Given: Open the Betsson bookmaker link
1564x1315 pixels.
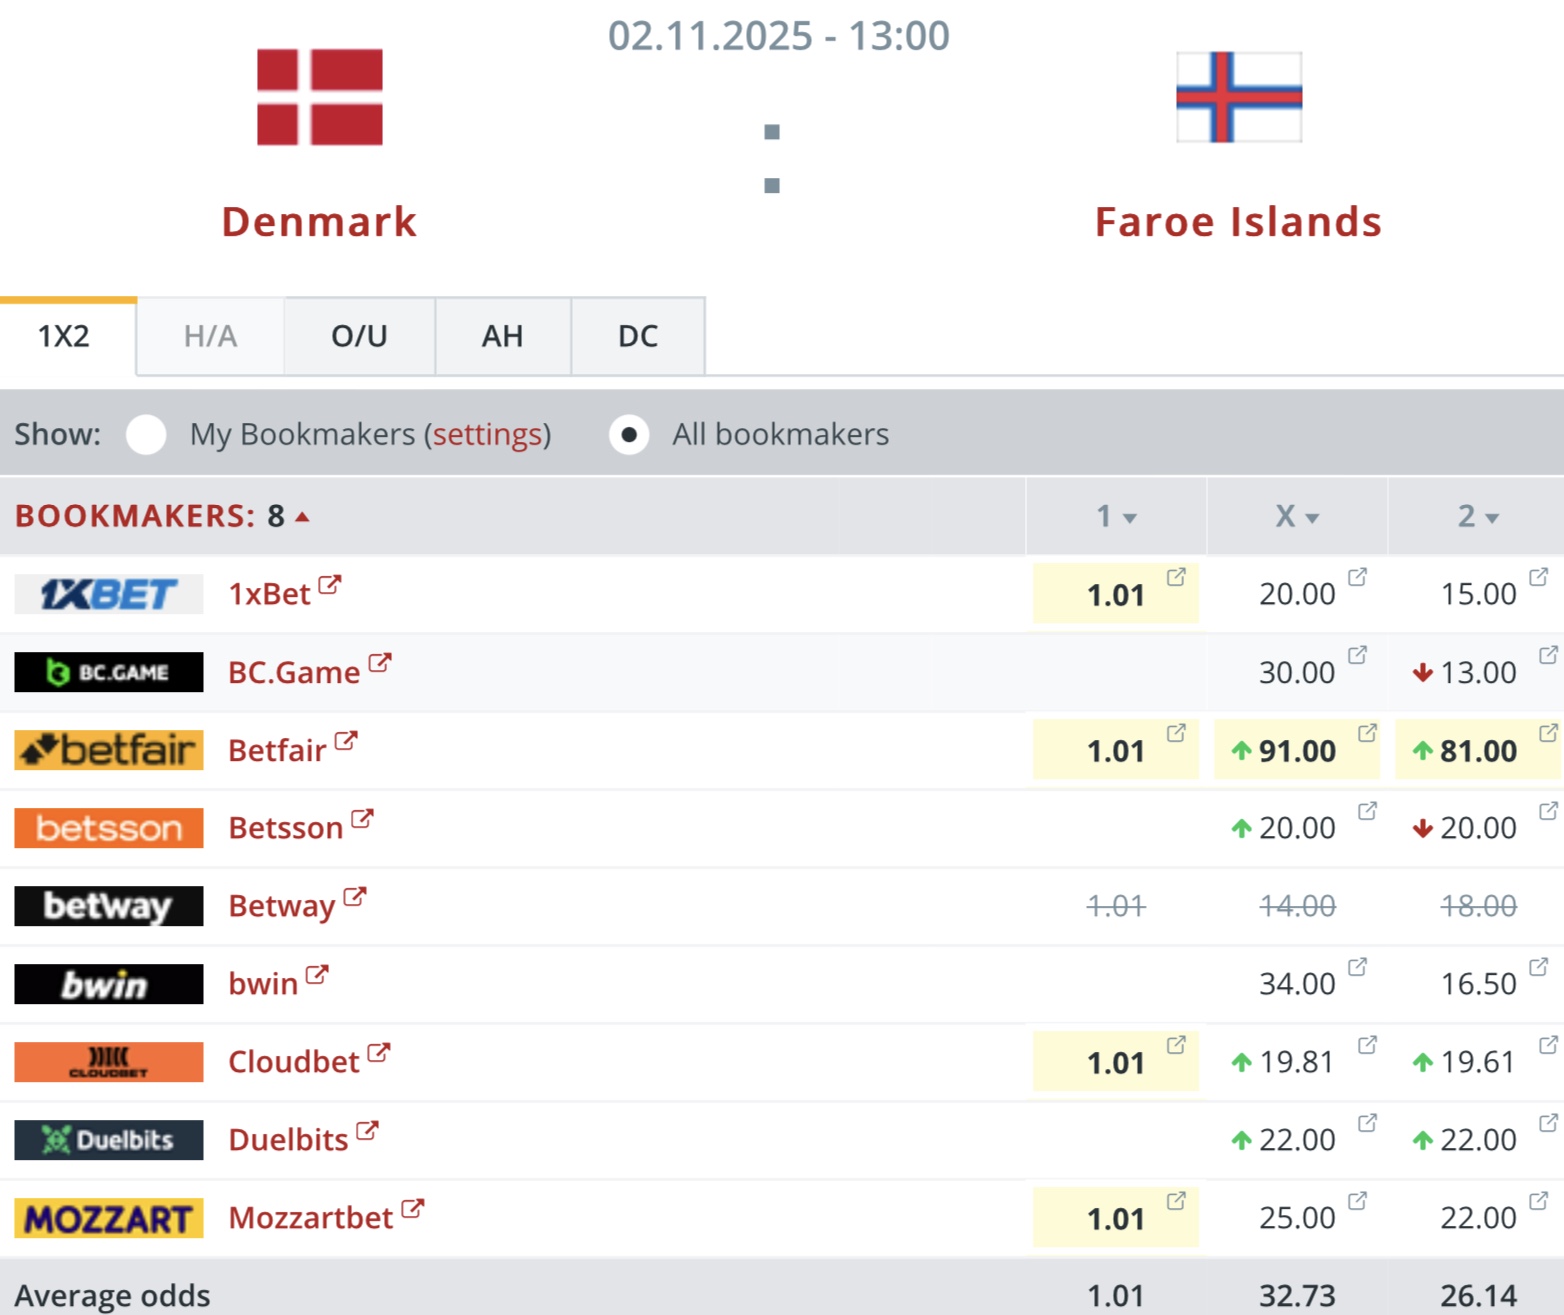Looking at the screenshot, I should [x=286, y=828].
